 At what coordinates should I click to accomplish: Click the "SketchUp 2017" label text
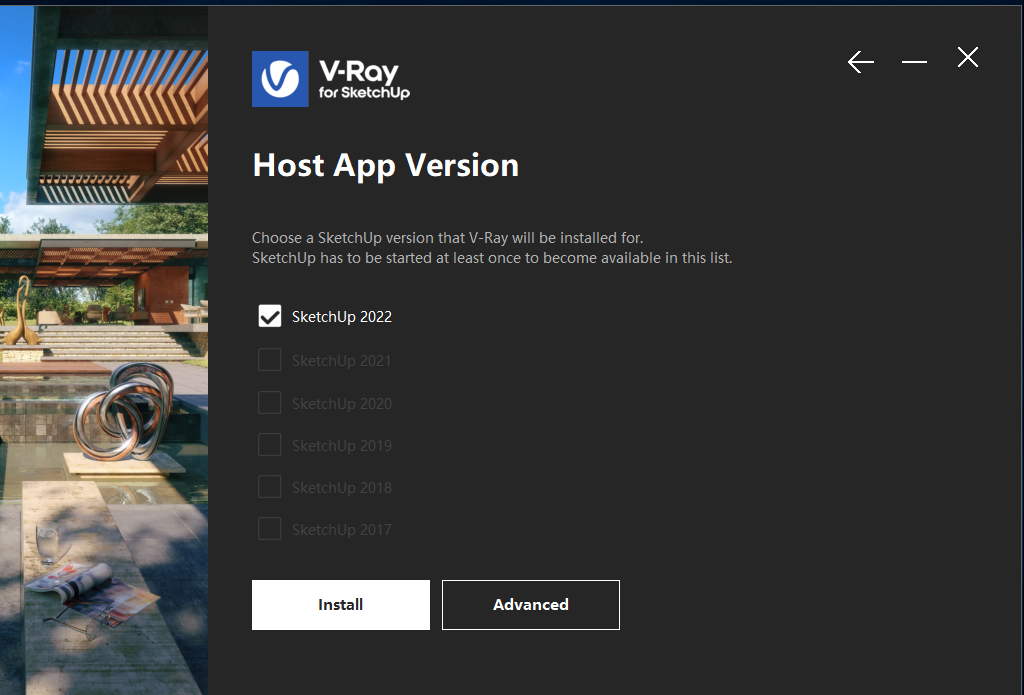pyautogui.click(x=342, y=530)
